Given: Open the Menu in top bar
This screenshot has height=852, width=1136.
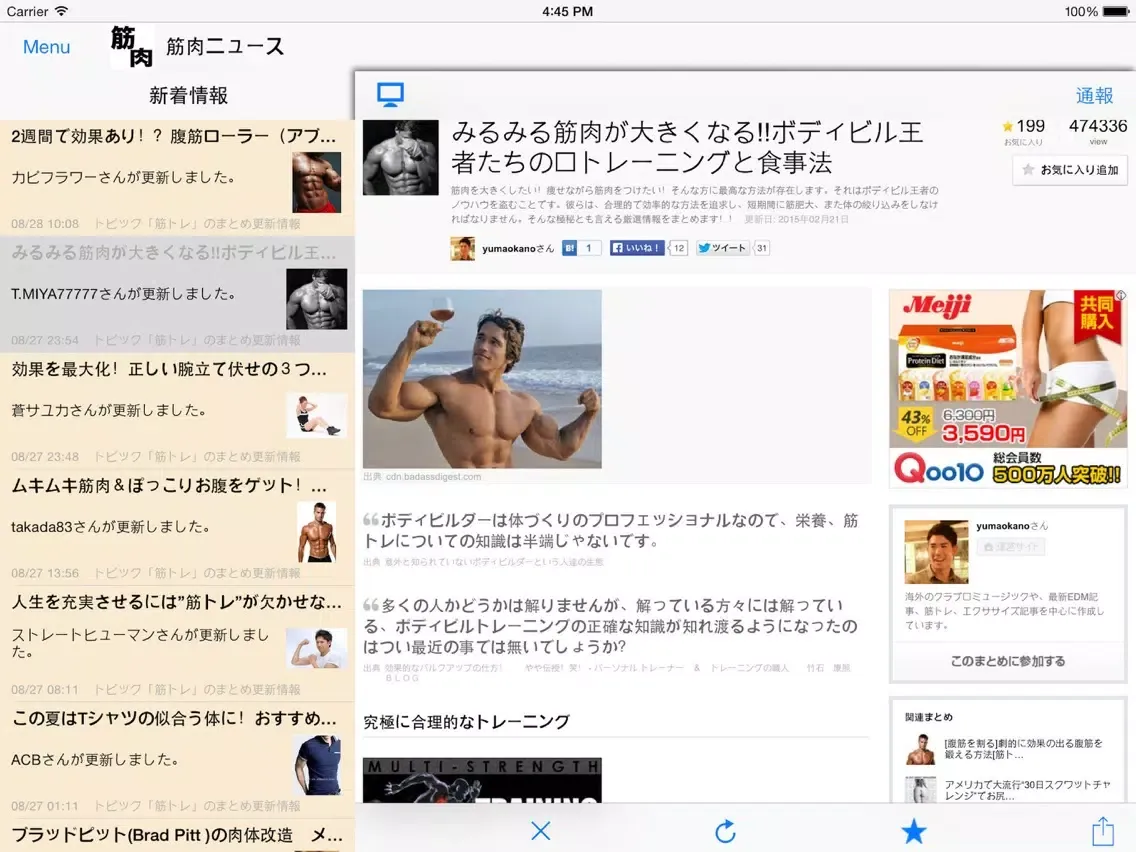Looking at the screenshot, I should click(x=46, y=47).
